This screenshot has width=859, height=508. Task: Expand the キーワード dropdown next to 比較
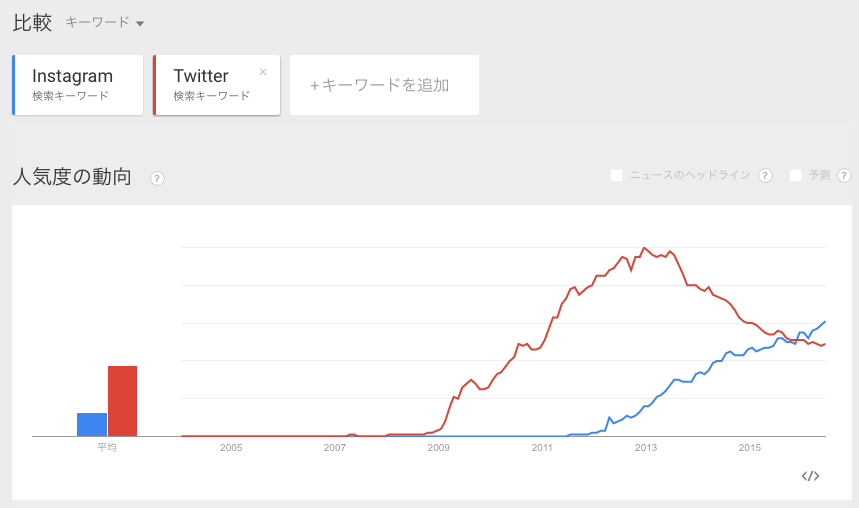[105, 23]
